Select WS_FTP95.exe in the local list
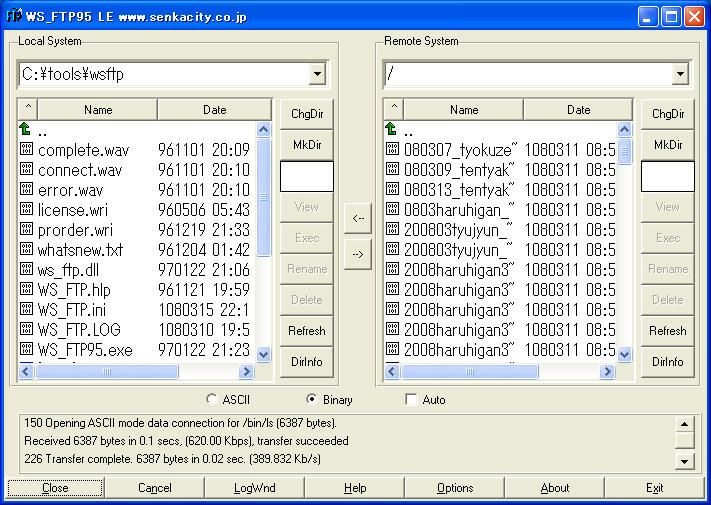711x505 pixels. point(85,350)
